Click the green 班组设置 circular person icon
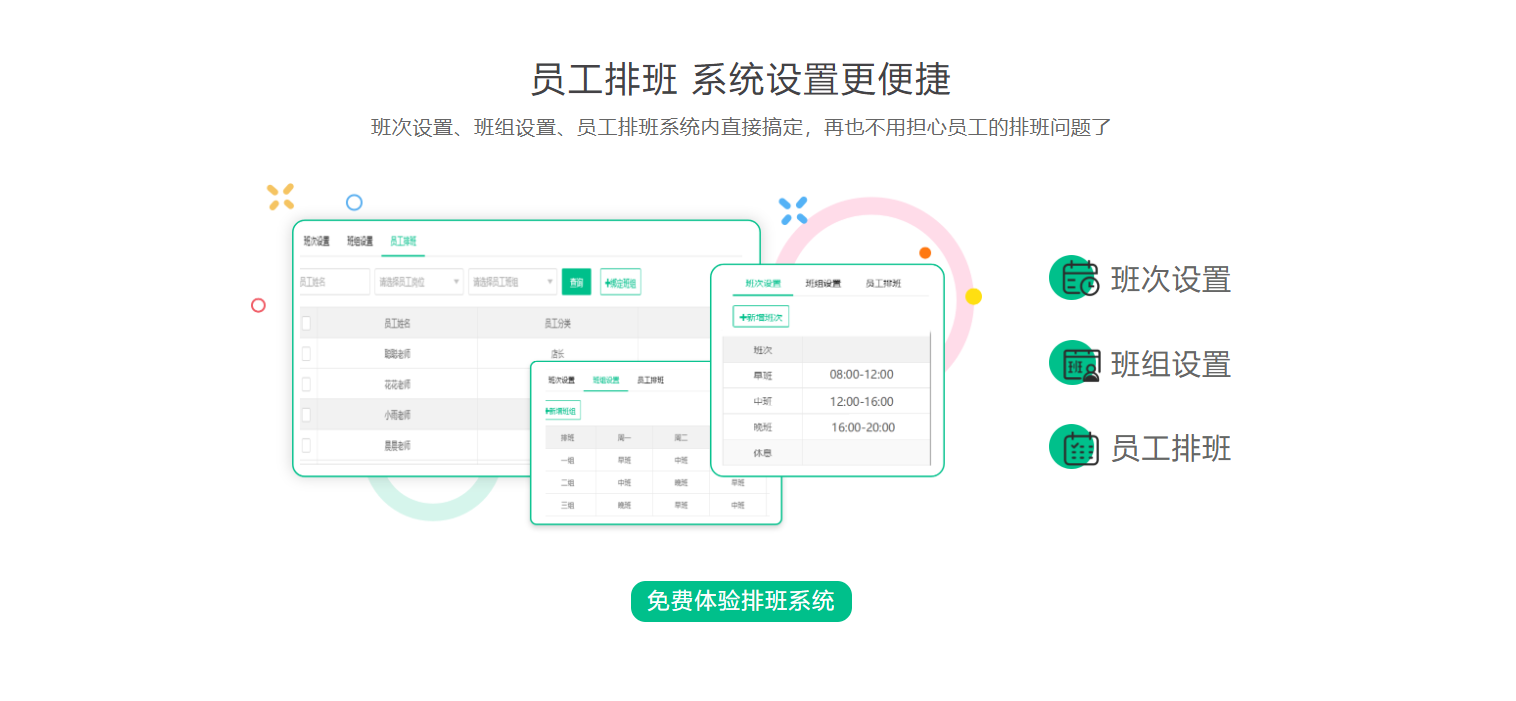 1073,363
